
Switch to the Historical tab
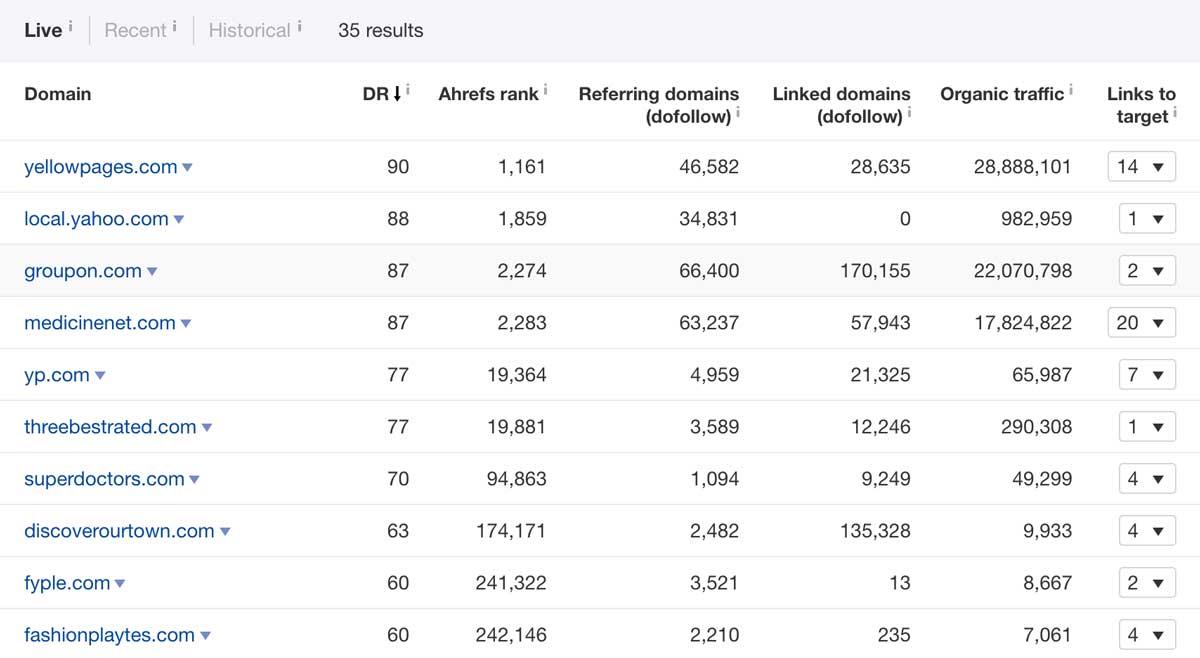(249, 30)
